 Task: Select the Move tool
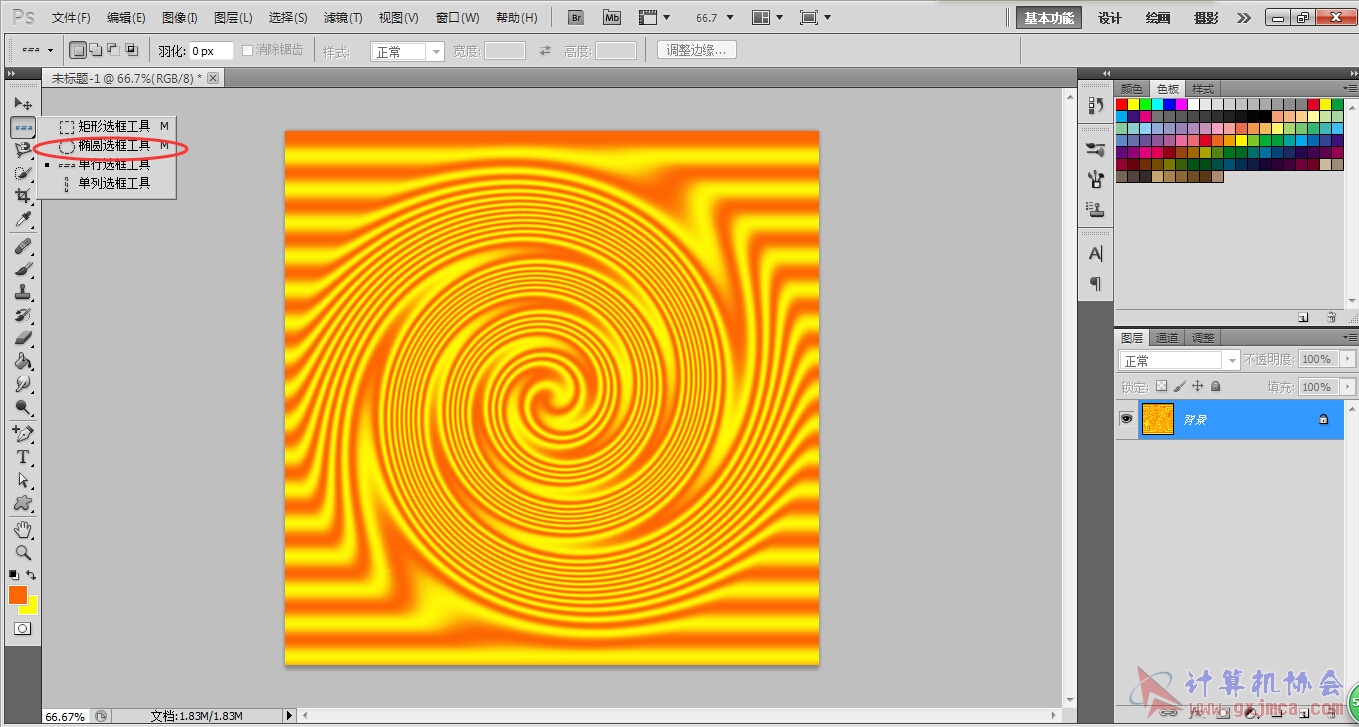coord(23,104)
